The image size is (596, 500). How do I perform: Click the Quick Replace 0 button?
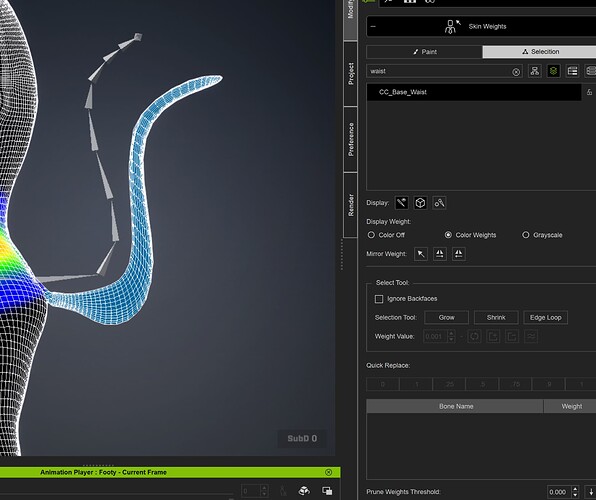pyautogui.click(x=383, y=384)
